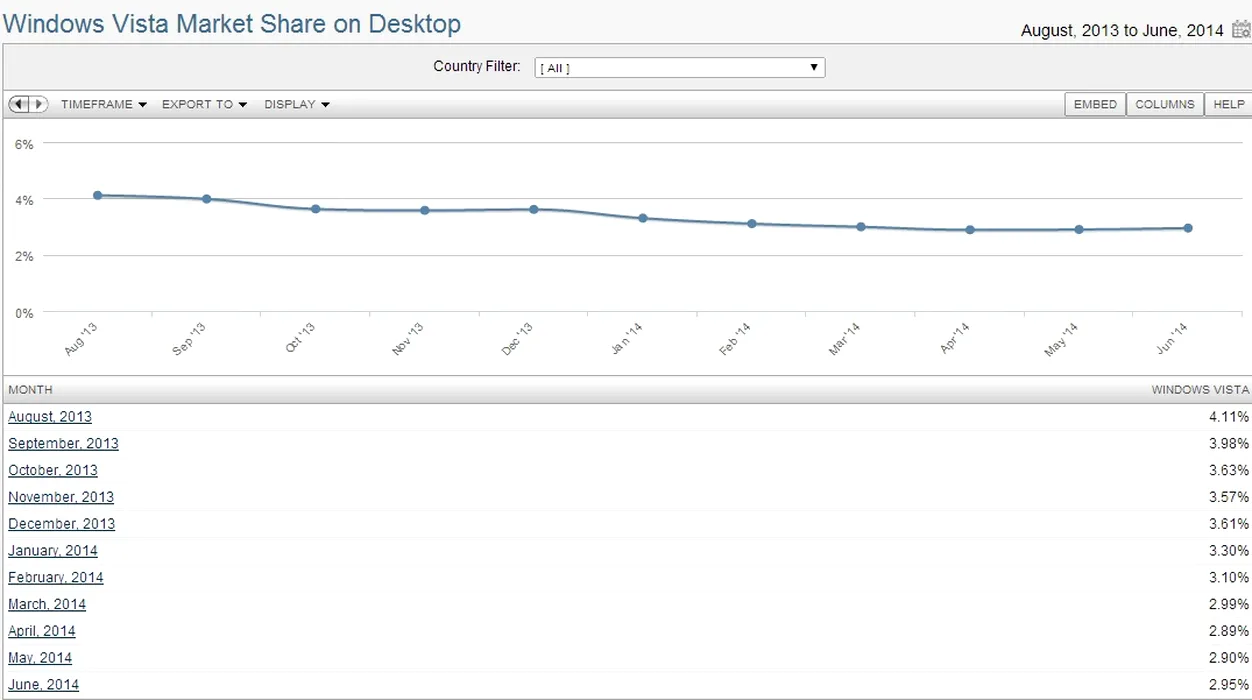
Task: Open the June, 2014 link
Action: coord(44,685)
